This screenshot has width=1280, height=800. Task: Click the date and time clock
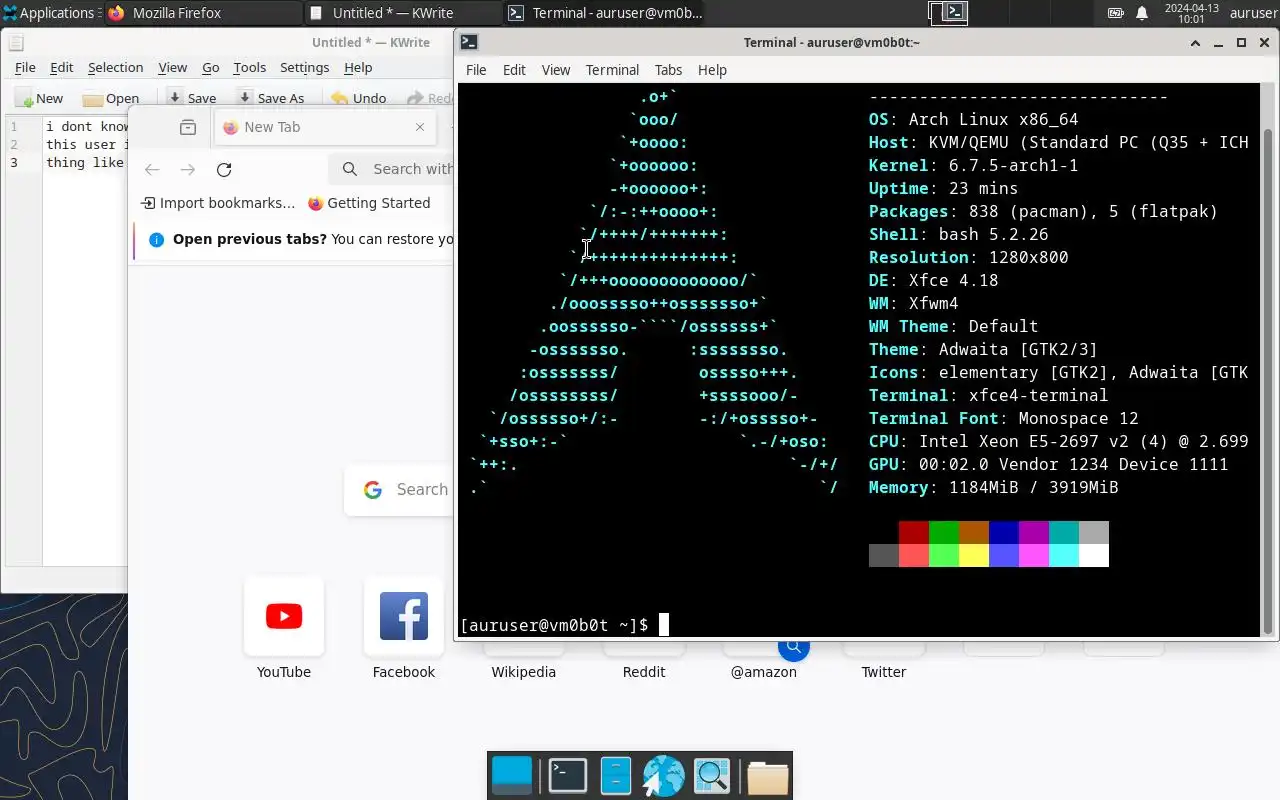point(1190,13)
